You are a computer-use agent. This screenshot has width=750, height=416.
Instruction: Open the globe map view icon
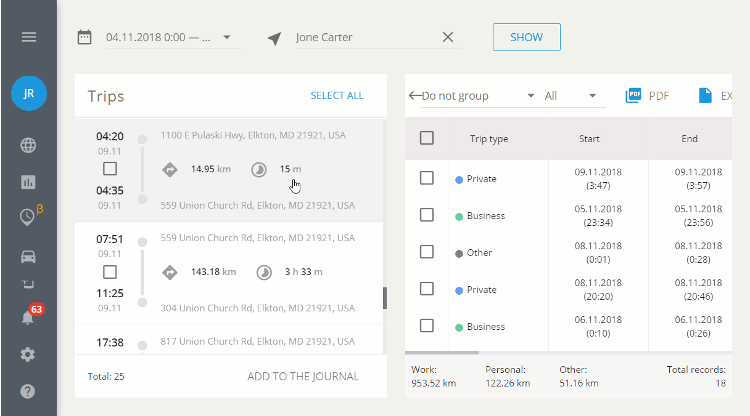tap(28, 145)
